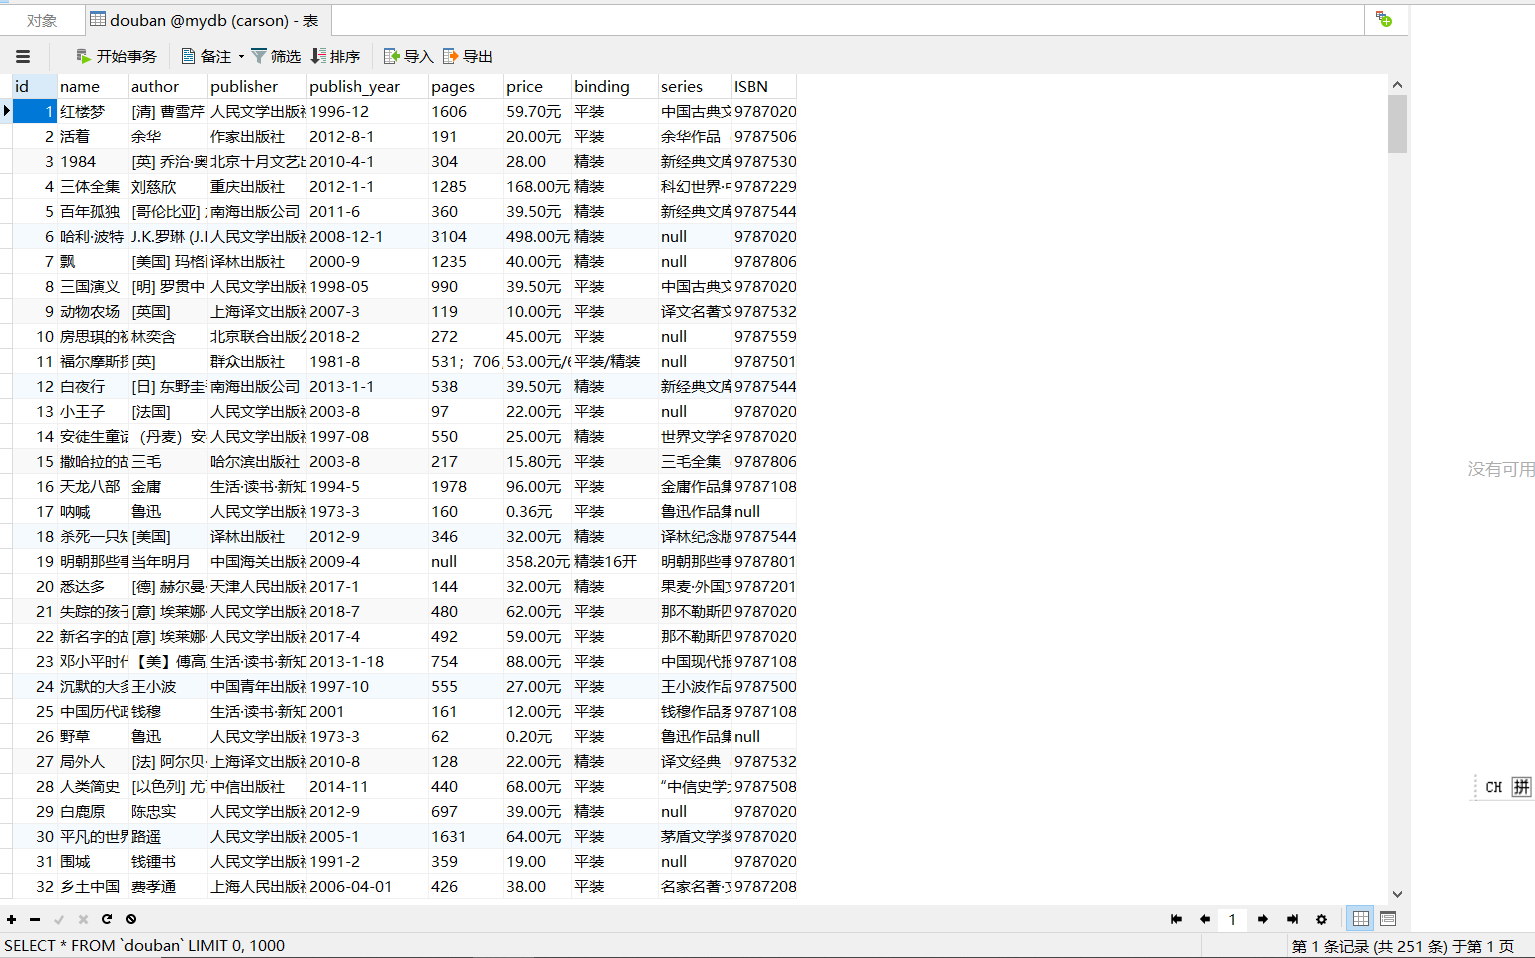Delete the selected record with the minus icon
The height and width of the screenshot is (958, 1535).
(x=34, y=919)
